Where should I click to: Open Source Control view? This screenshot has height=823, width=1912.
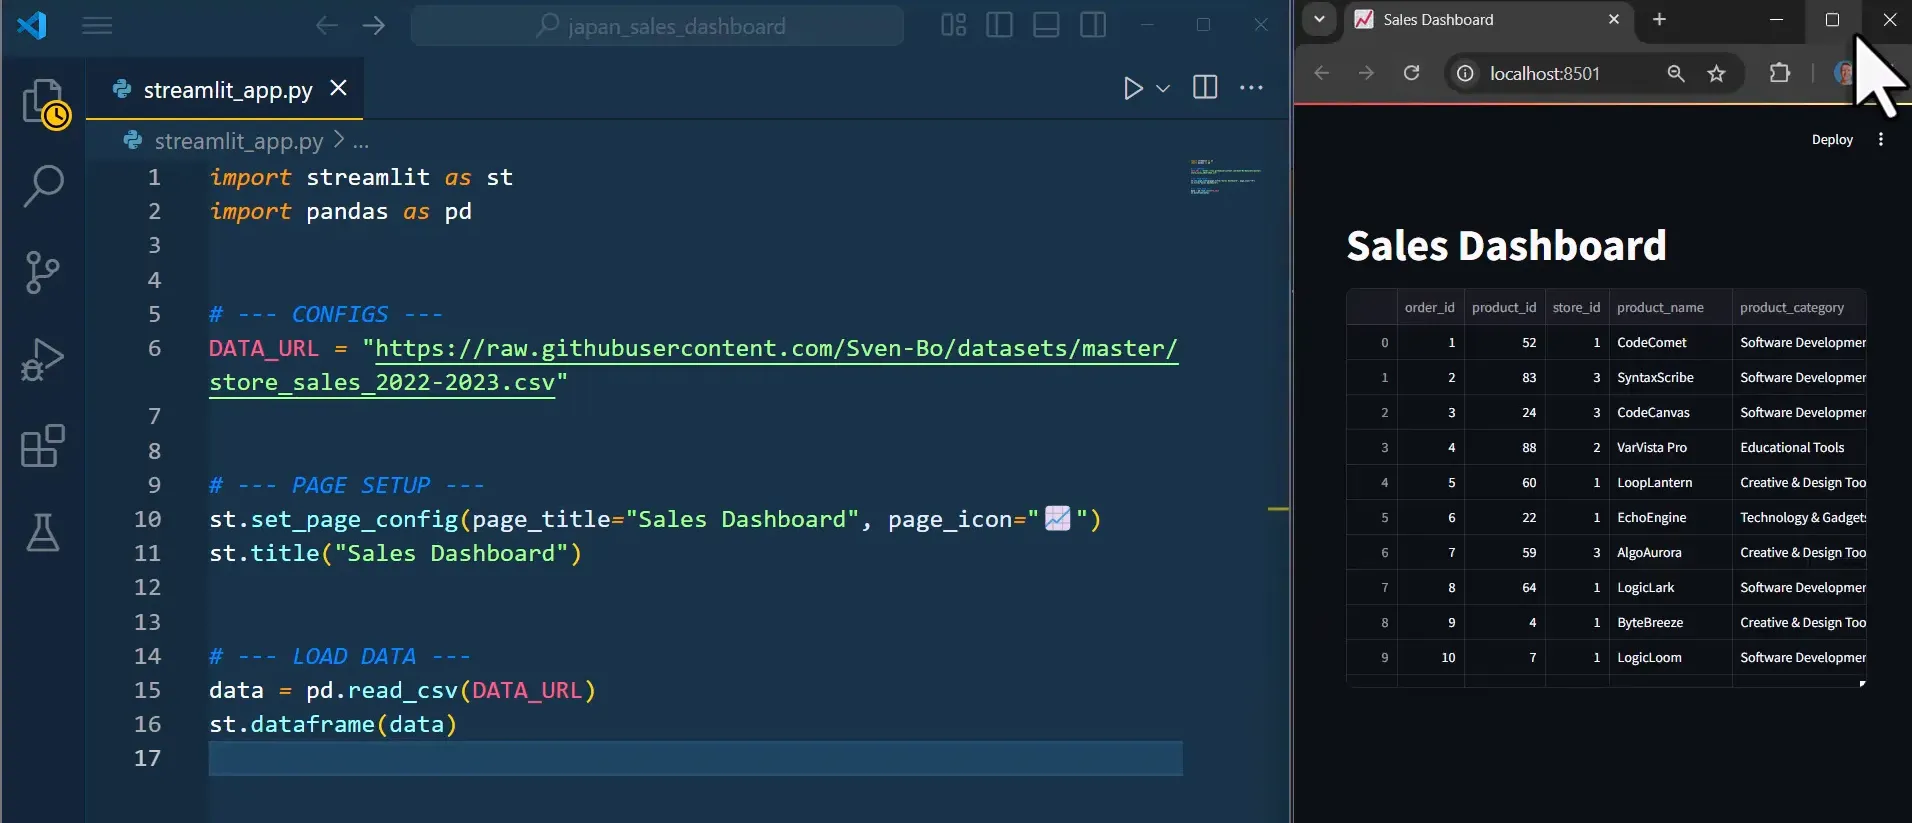[x=43, y=272]
